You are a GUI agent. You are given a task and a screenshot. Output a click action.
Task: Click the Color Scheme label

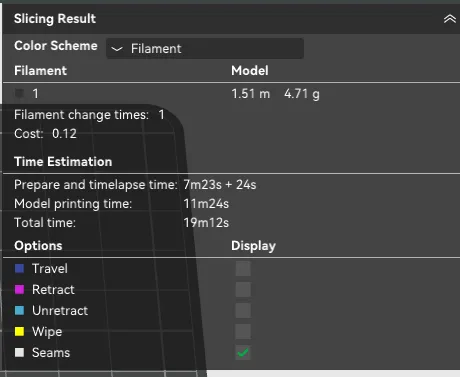point(56,46)
